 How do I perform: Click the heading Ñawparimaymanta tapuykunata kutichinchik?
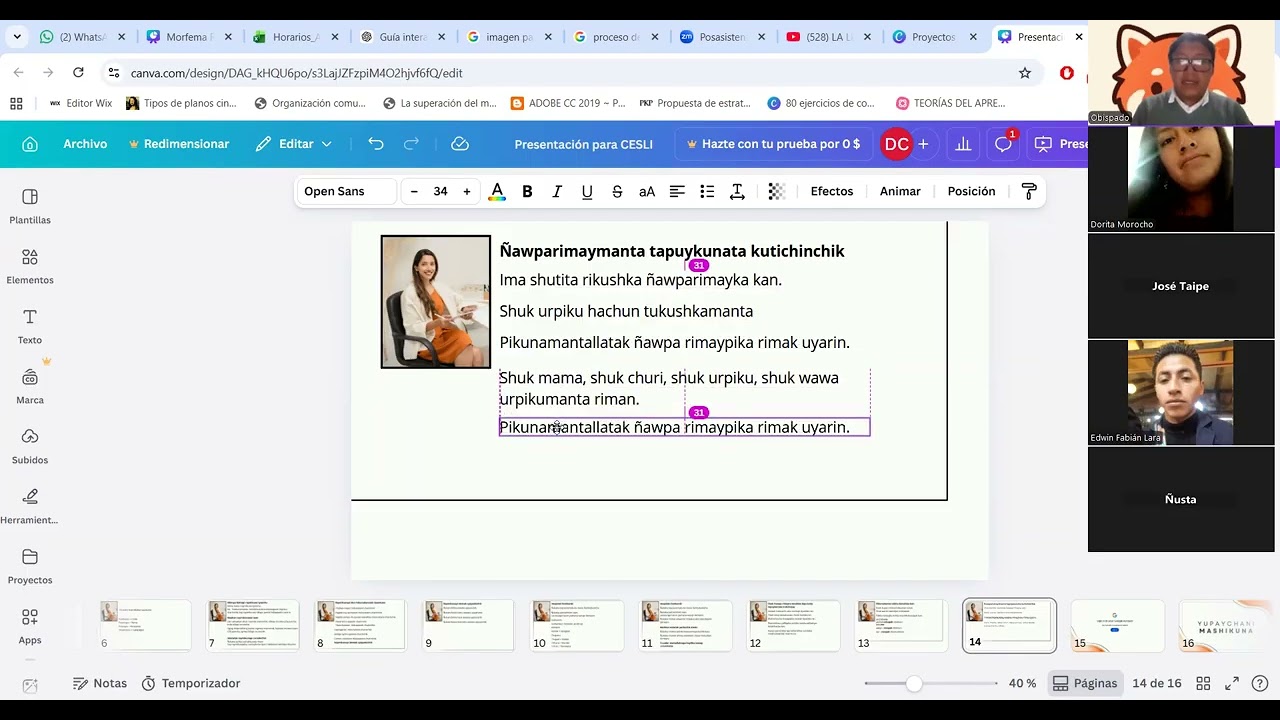[x=672, y=251]
